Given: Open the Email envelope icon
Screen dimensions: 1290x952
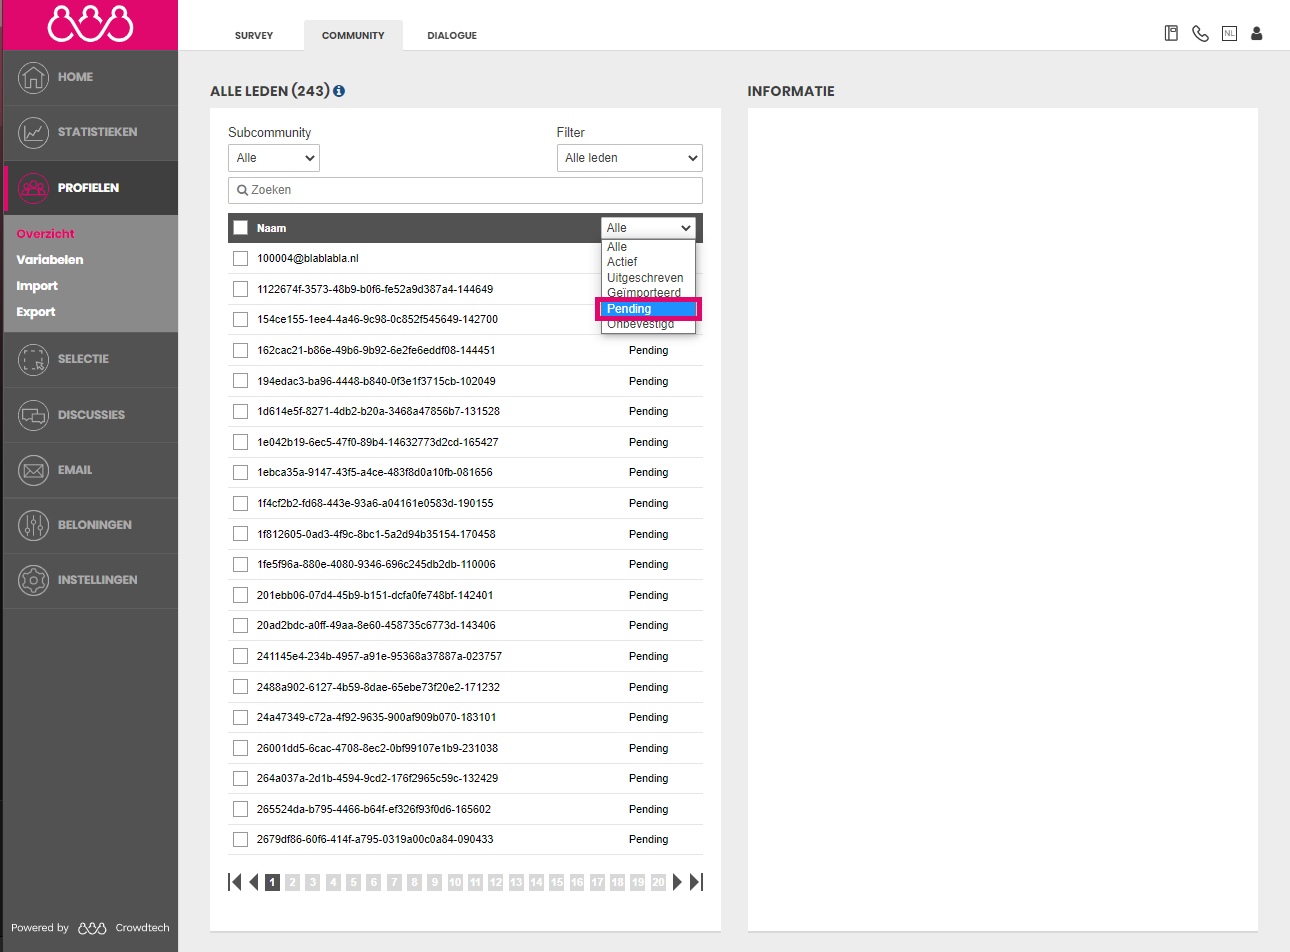Looking at the screenshot, I should click(x=34, y=470).
